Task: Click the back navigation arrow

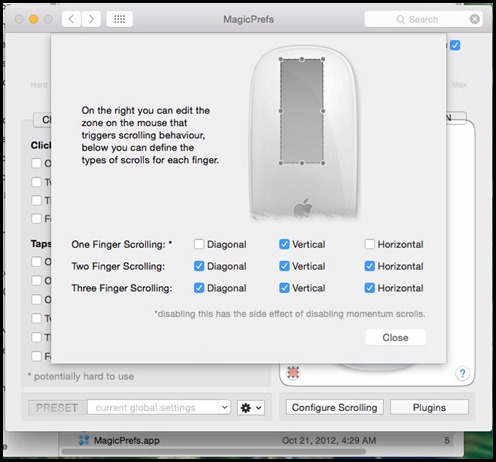Action: (x=72, y=19)
